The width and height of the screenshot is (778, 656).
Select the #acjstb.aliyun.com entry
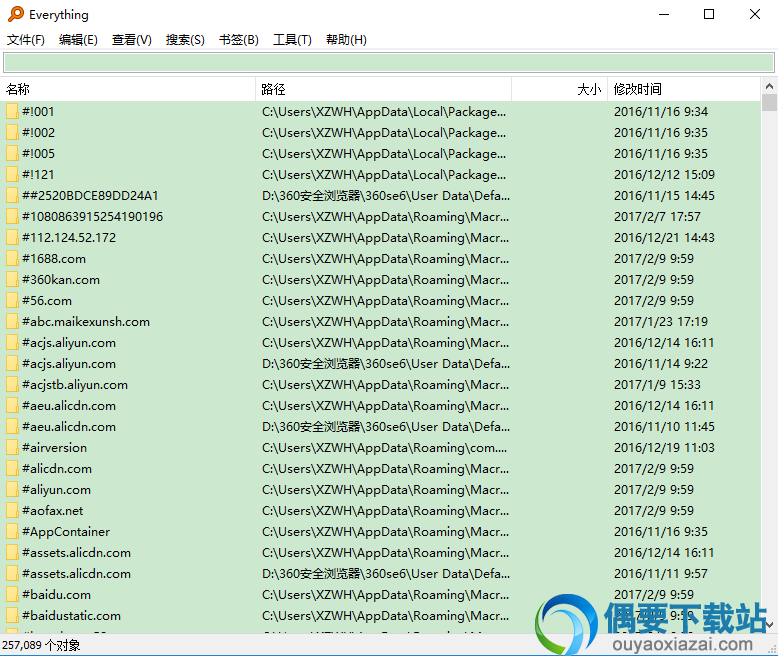[75, 385]
